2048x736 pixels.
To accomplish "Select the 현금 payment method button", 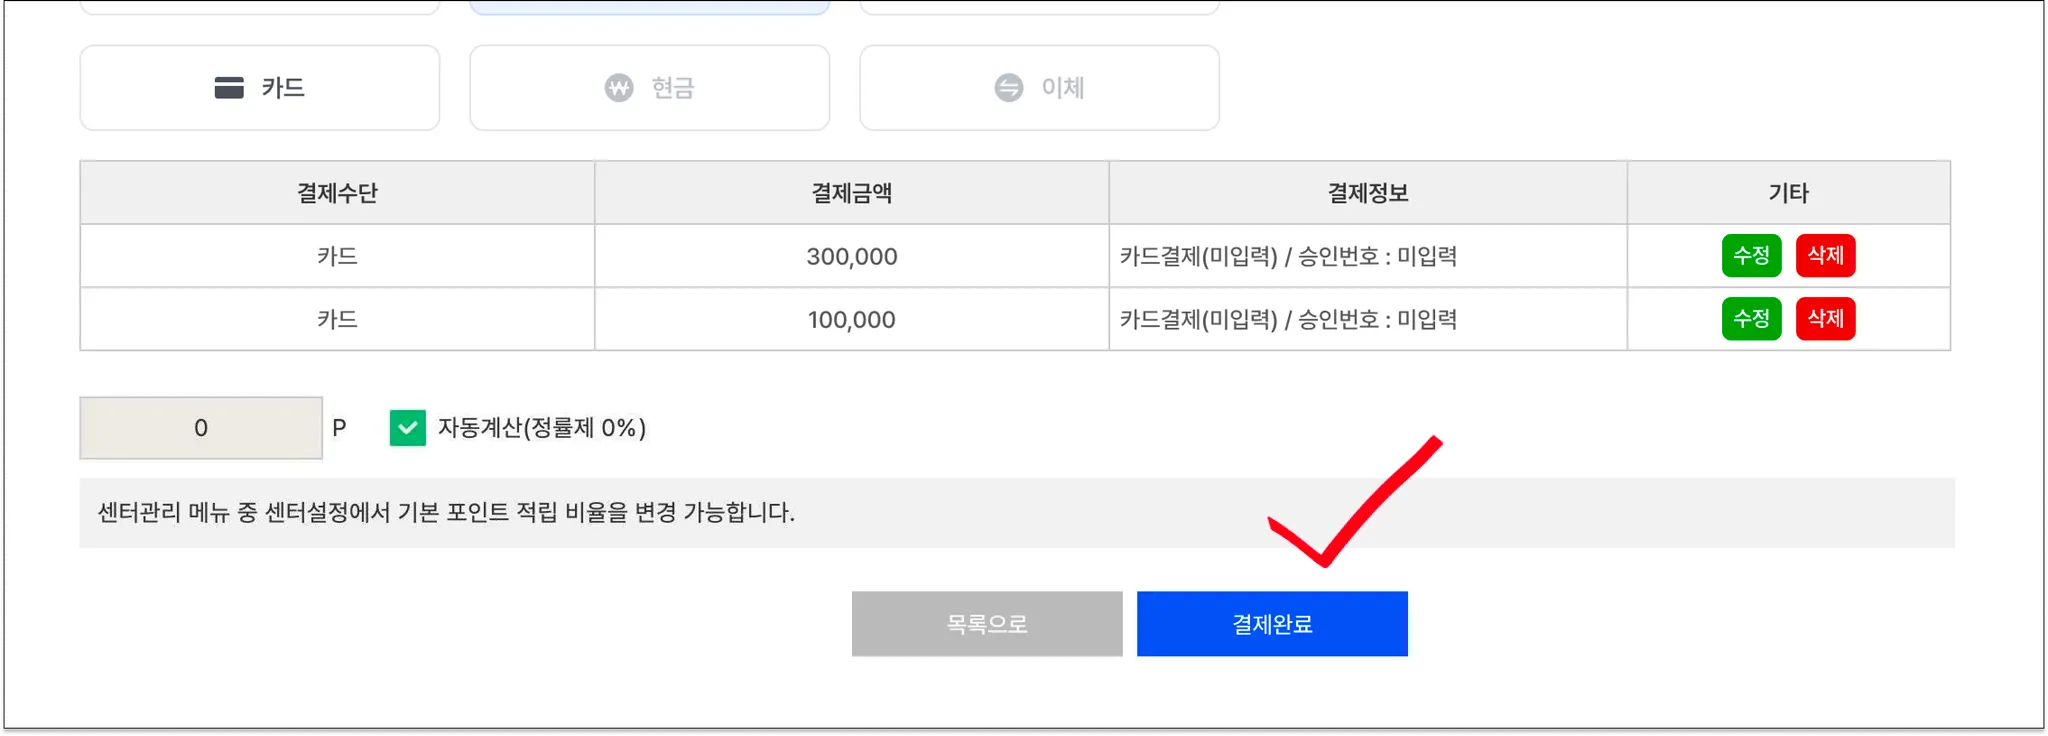I will (x=650, y=88).
